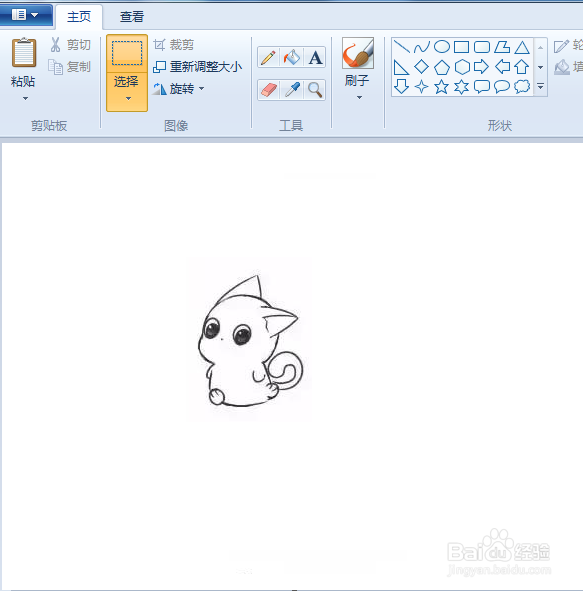This screenshot has width=583, height=591.
Task: Choose the Left arrow shape
Action: click(502, 67)
